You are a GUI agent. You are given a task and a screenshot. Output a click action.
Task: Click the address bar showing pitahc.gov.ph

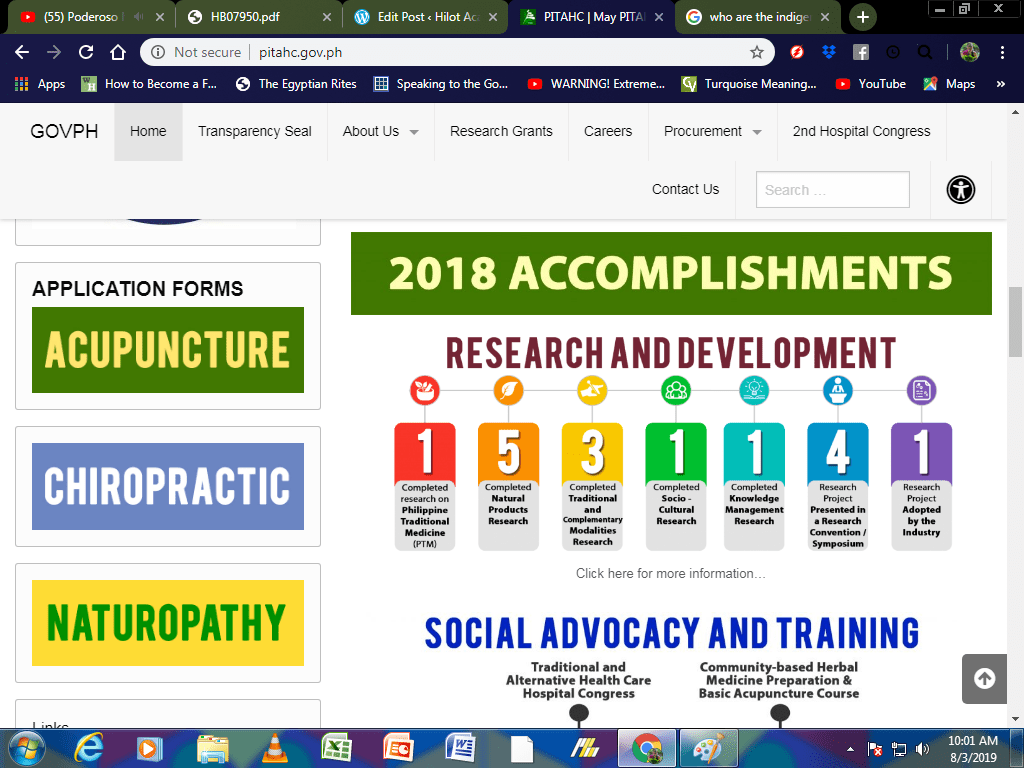tap(457, 52)
